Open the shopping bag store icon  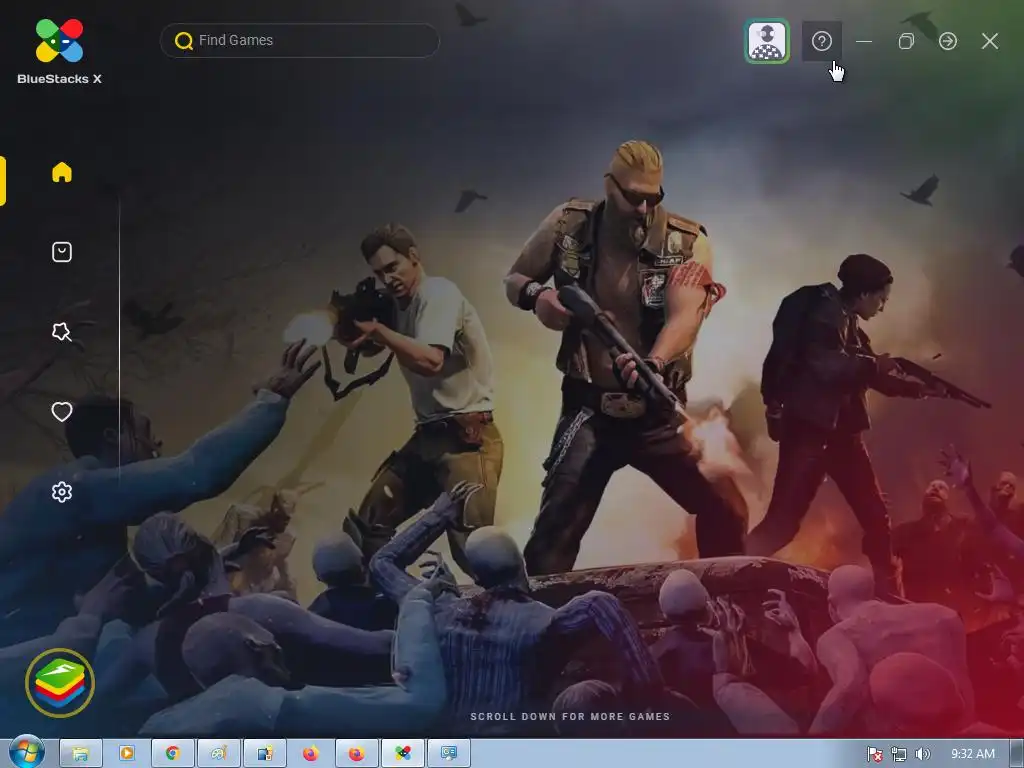tap(62, 252)
